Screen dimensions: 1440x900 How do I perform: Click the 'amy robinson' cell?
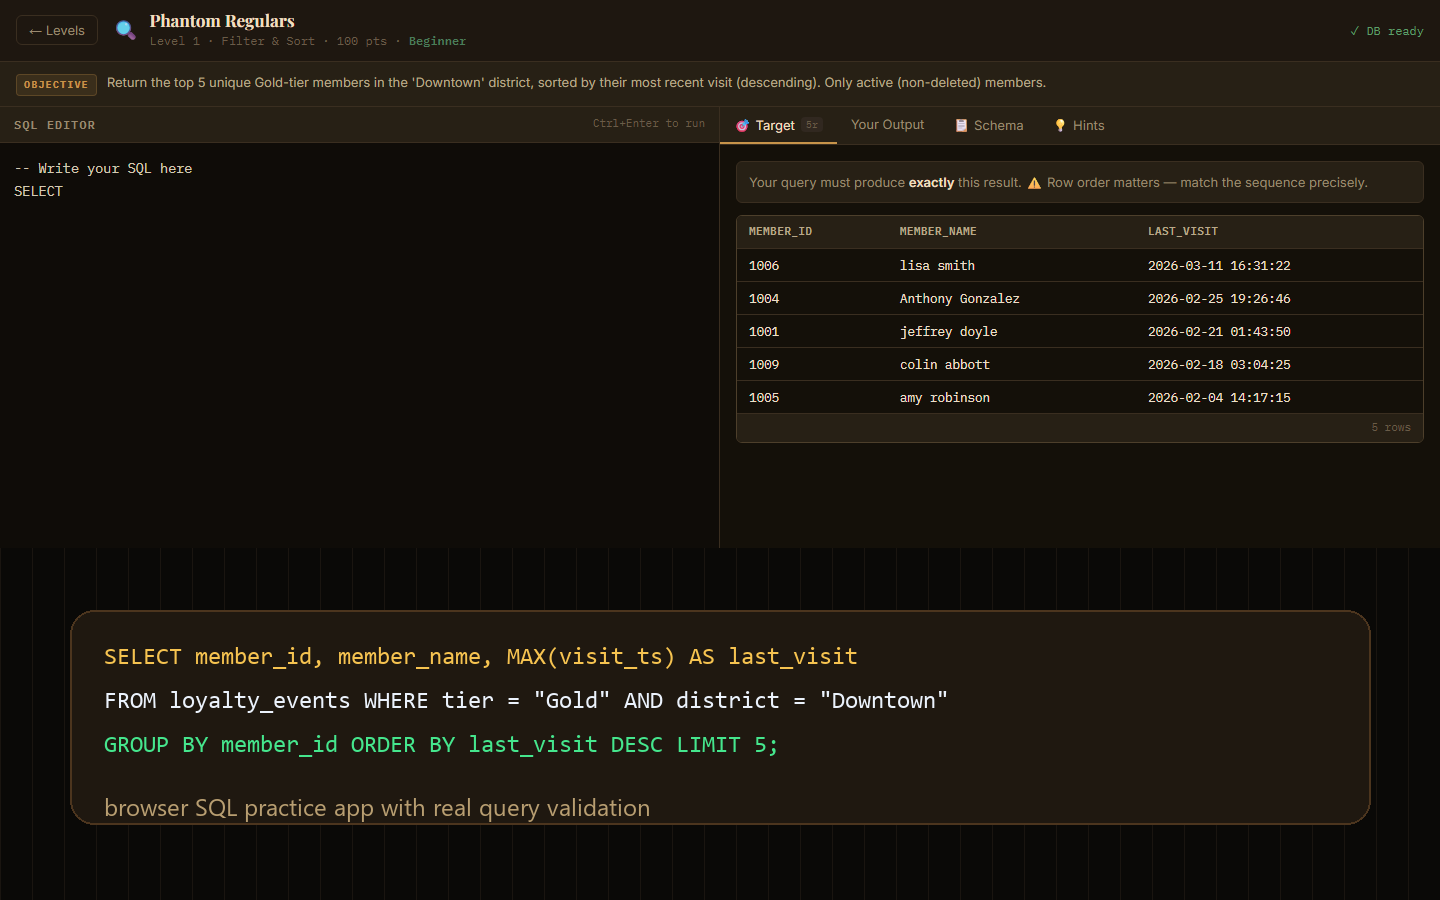click(x=944, y=397)
